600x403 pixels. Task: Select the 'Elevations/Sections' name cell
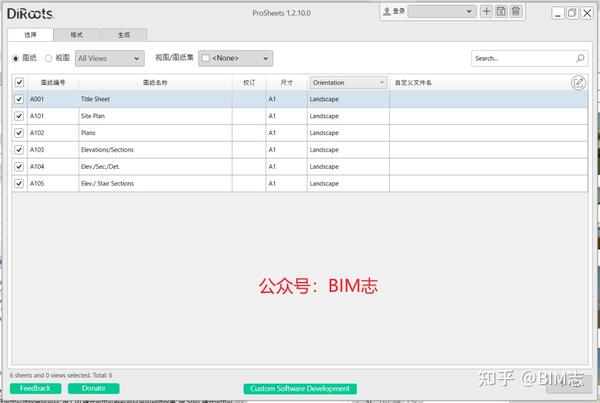tap(155, 150)
